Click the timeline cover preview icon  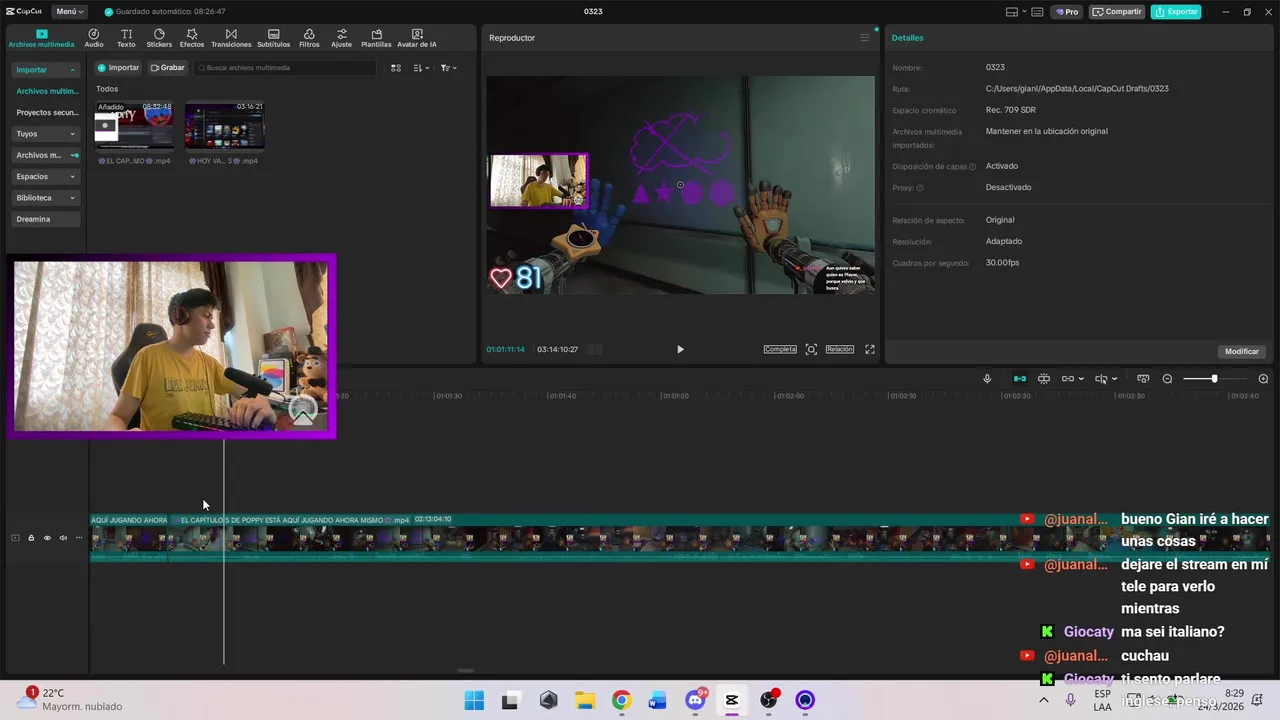(x=1143, y=379)
